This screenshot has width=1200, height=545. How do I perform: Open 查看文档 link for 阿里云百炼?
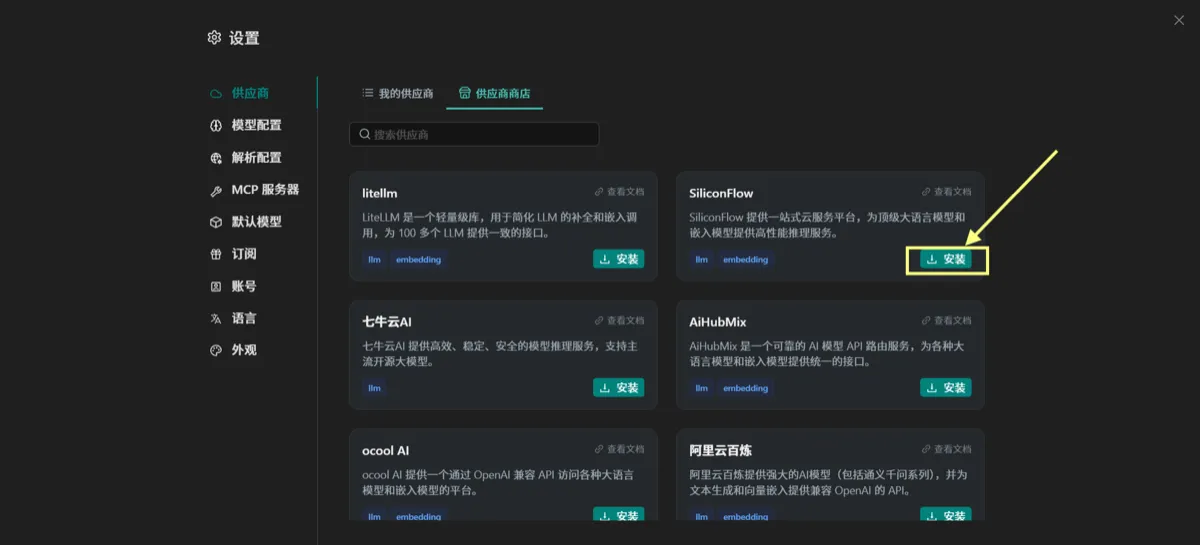click(x=946, y=449)
